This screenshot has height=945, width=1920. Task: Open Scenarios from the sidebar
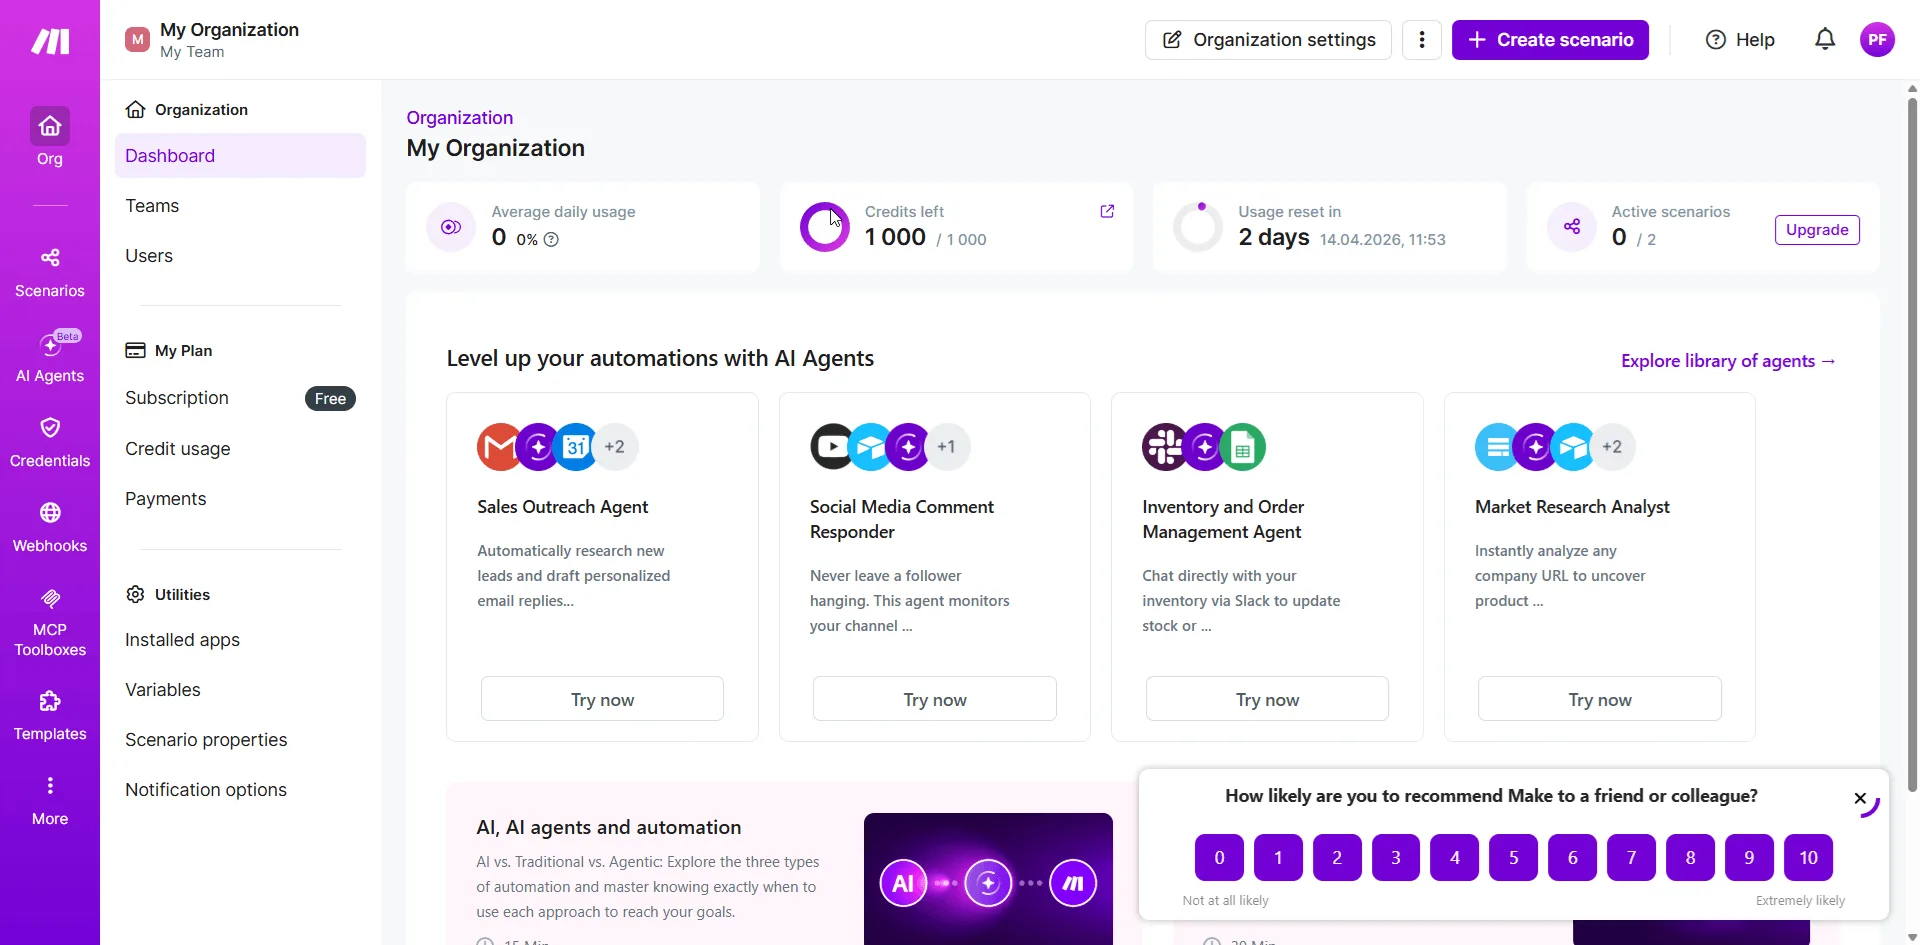point(50,273)
